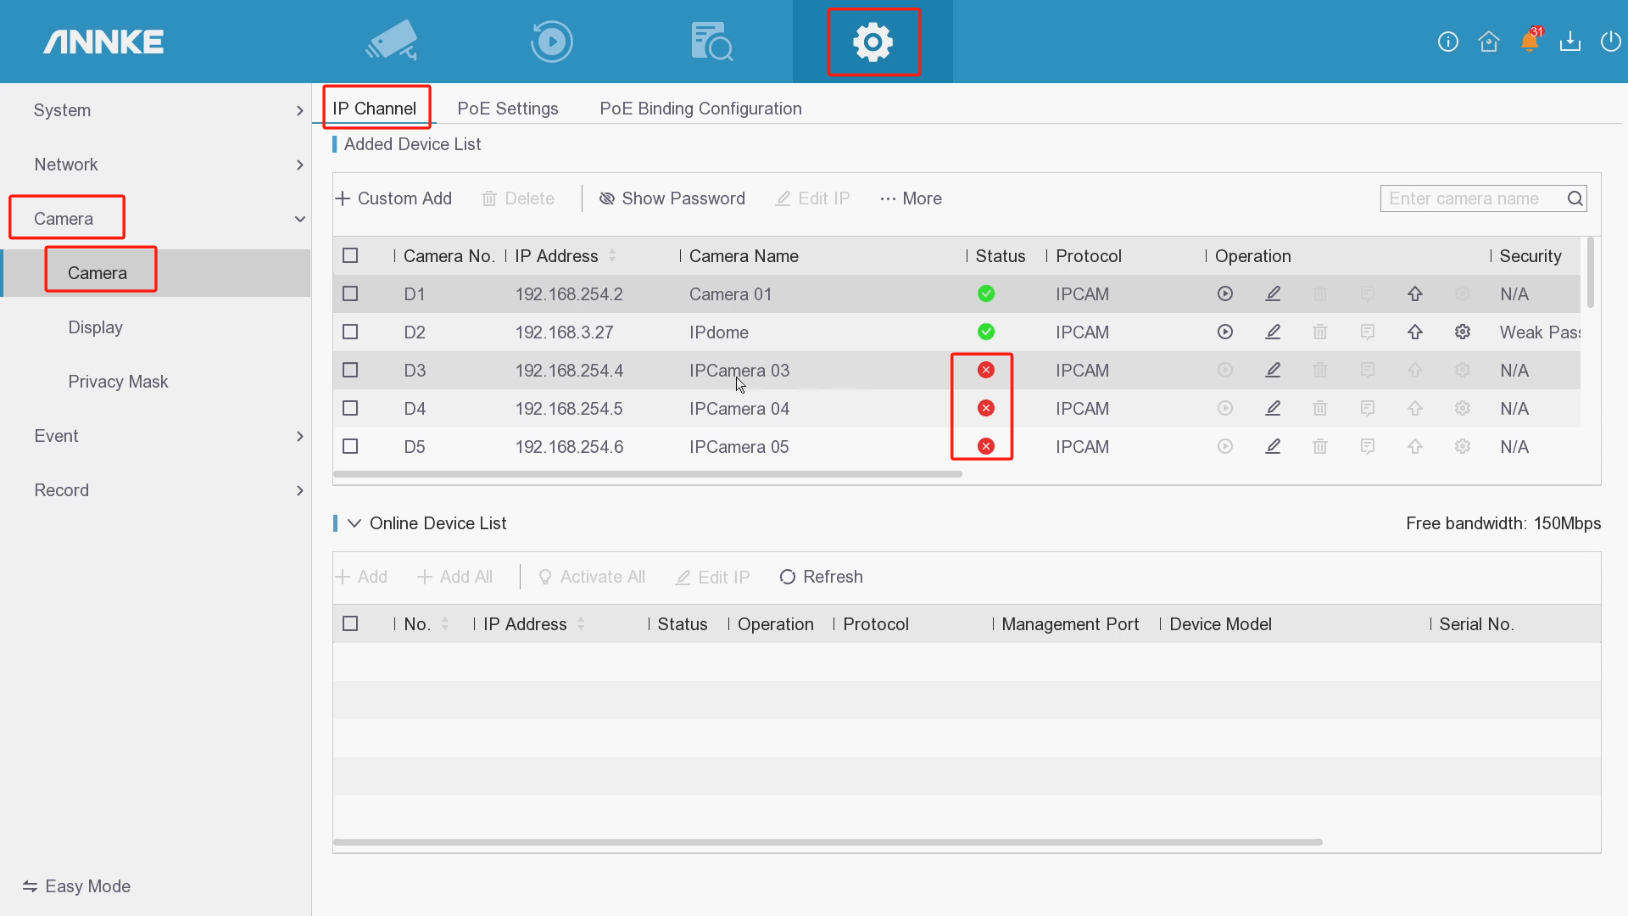
Task: Open the live view camera icon
Action: (x=391, y=41)
